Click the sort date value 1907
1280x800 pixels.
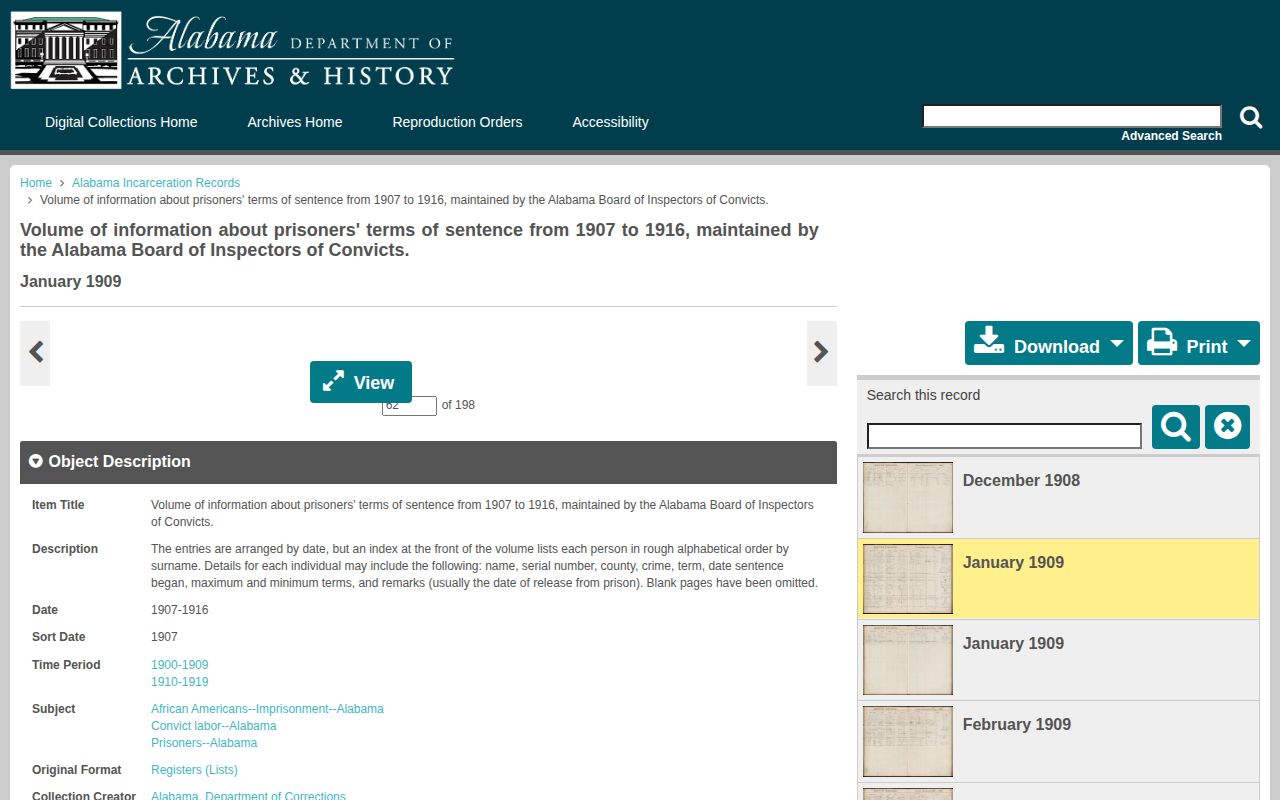pos(164,637)
